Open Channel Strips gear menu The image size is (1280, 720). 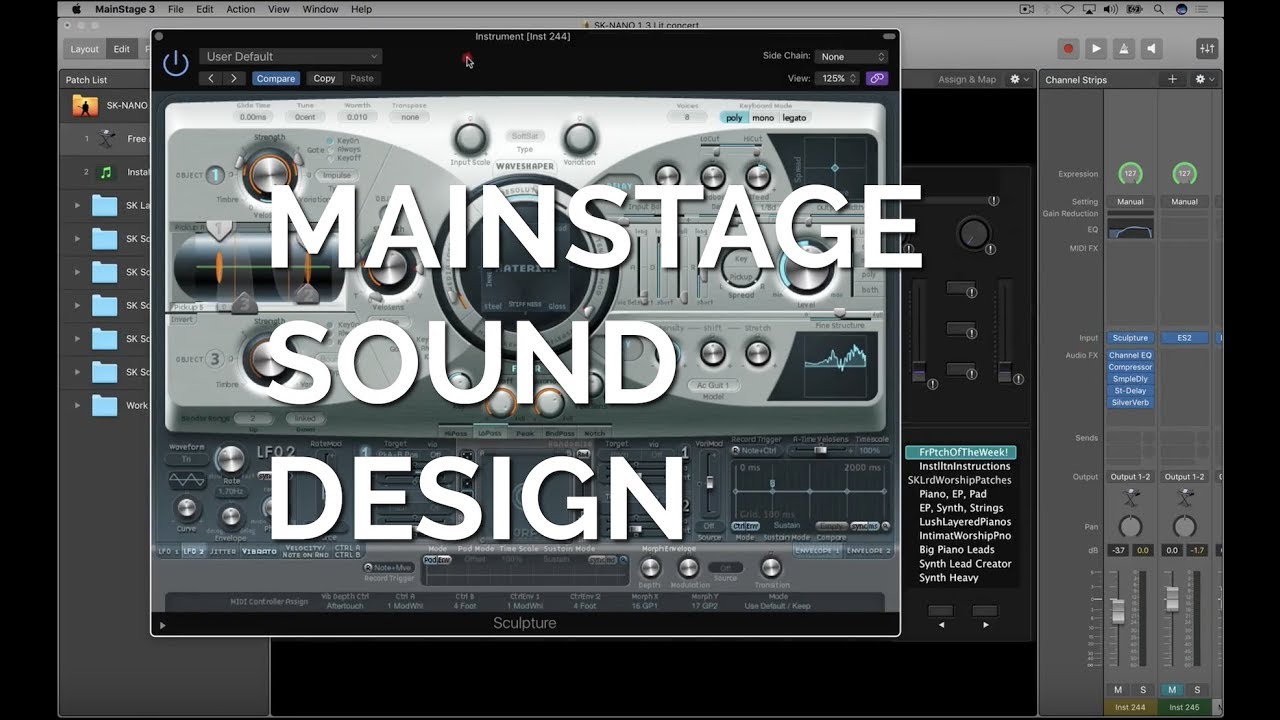1204,79
